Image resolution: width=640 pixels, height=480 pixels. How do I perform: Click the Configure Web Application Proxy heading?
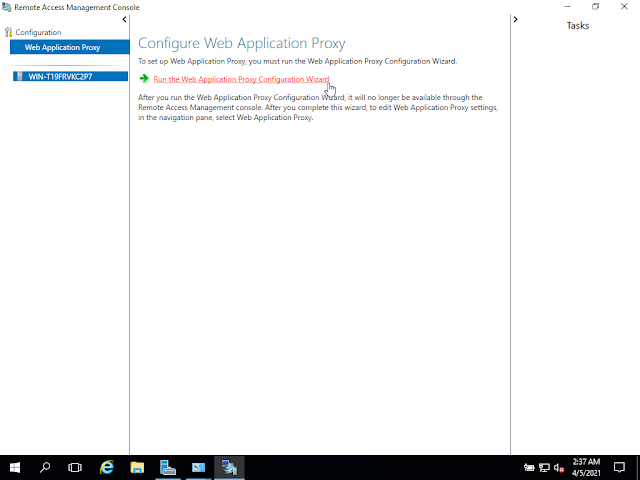[x=242, y=43]
